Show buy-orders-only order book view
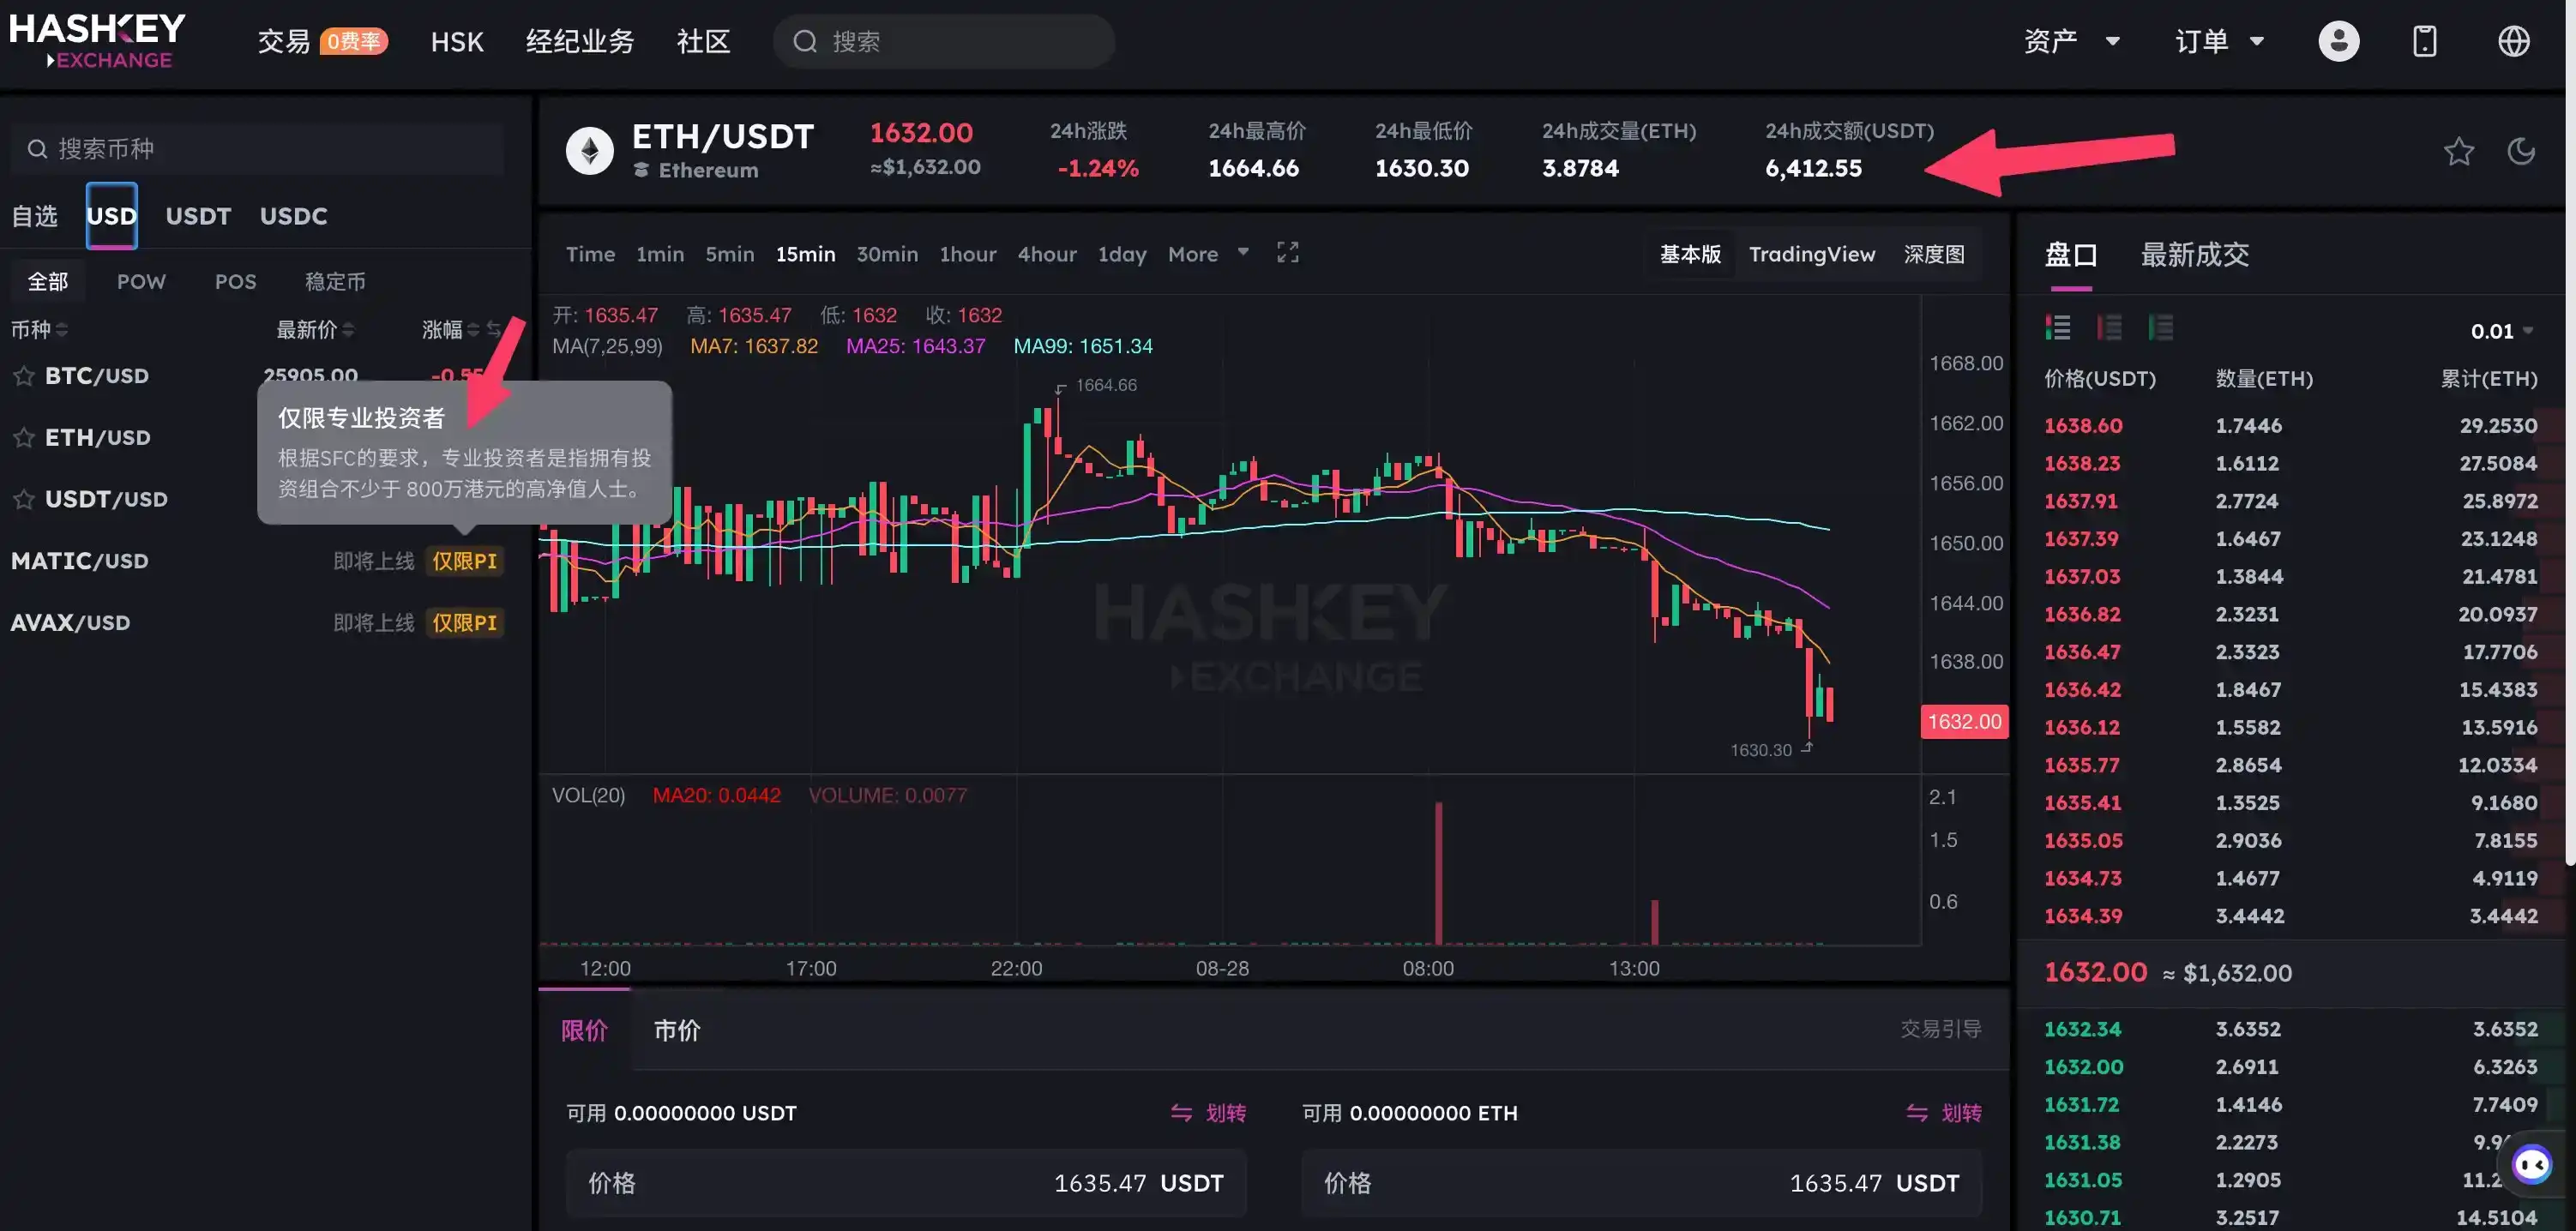Image resolution: width=2576 pixels, height=1231 pixels. click(x=2160, y=328)
